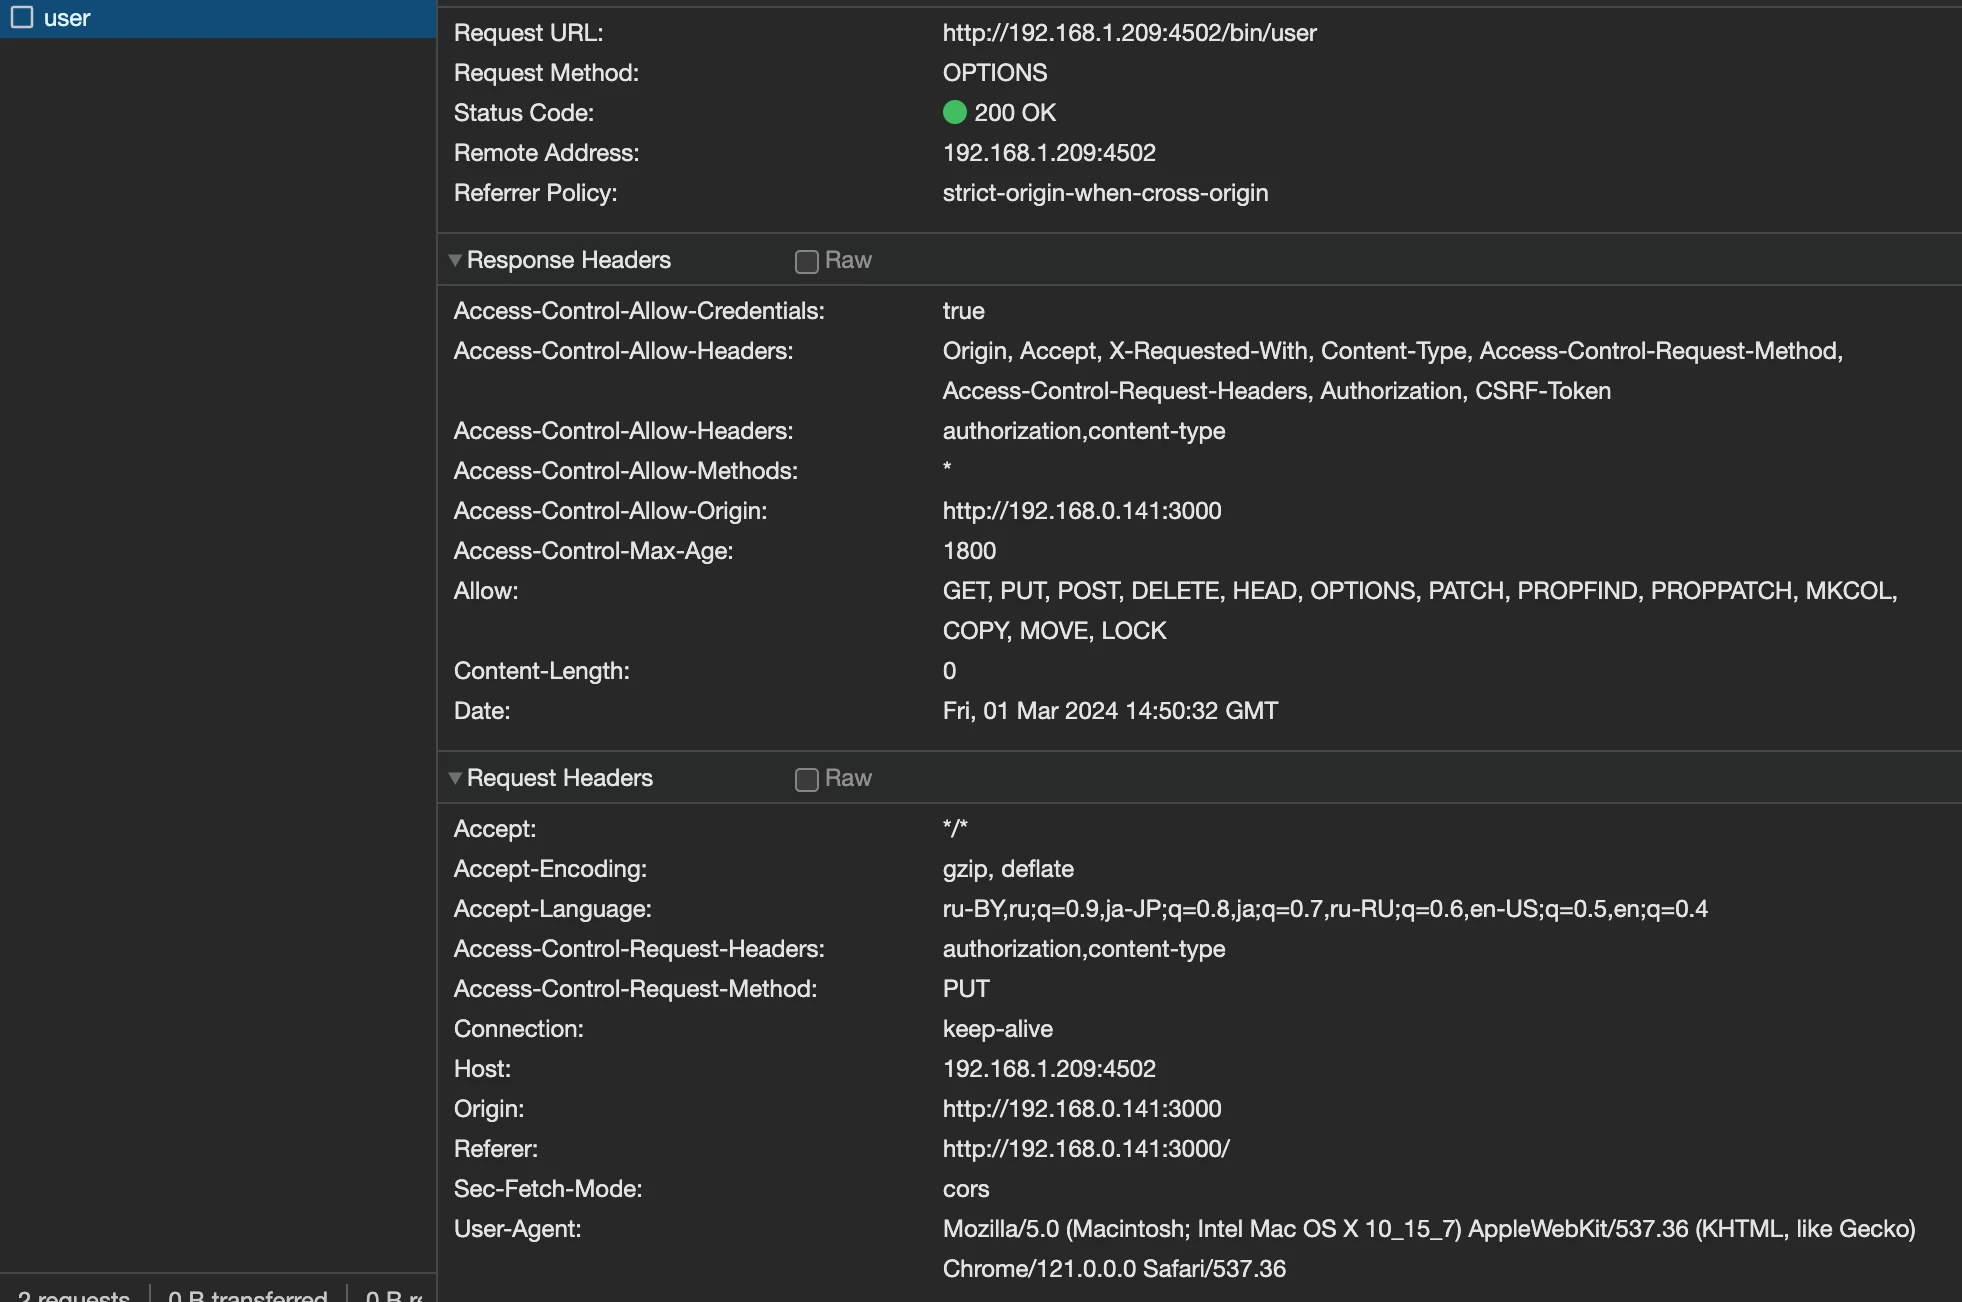The width and height of the screenshot is (1962, 1302).
Task: Click the Request URL value
Action: [1129, 33]
